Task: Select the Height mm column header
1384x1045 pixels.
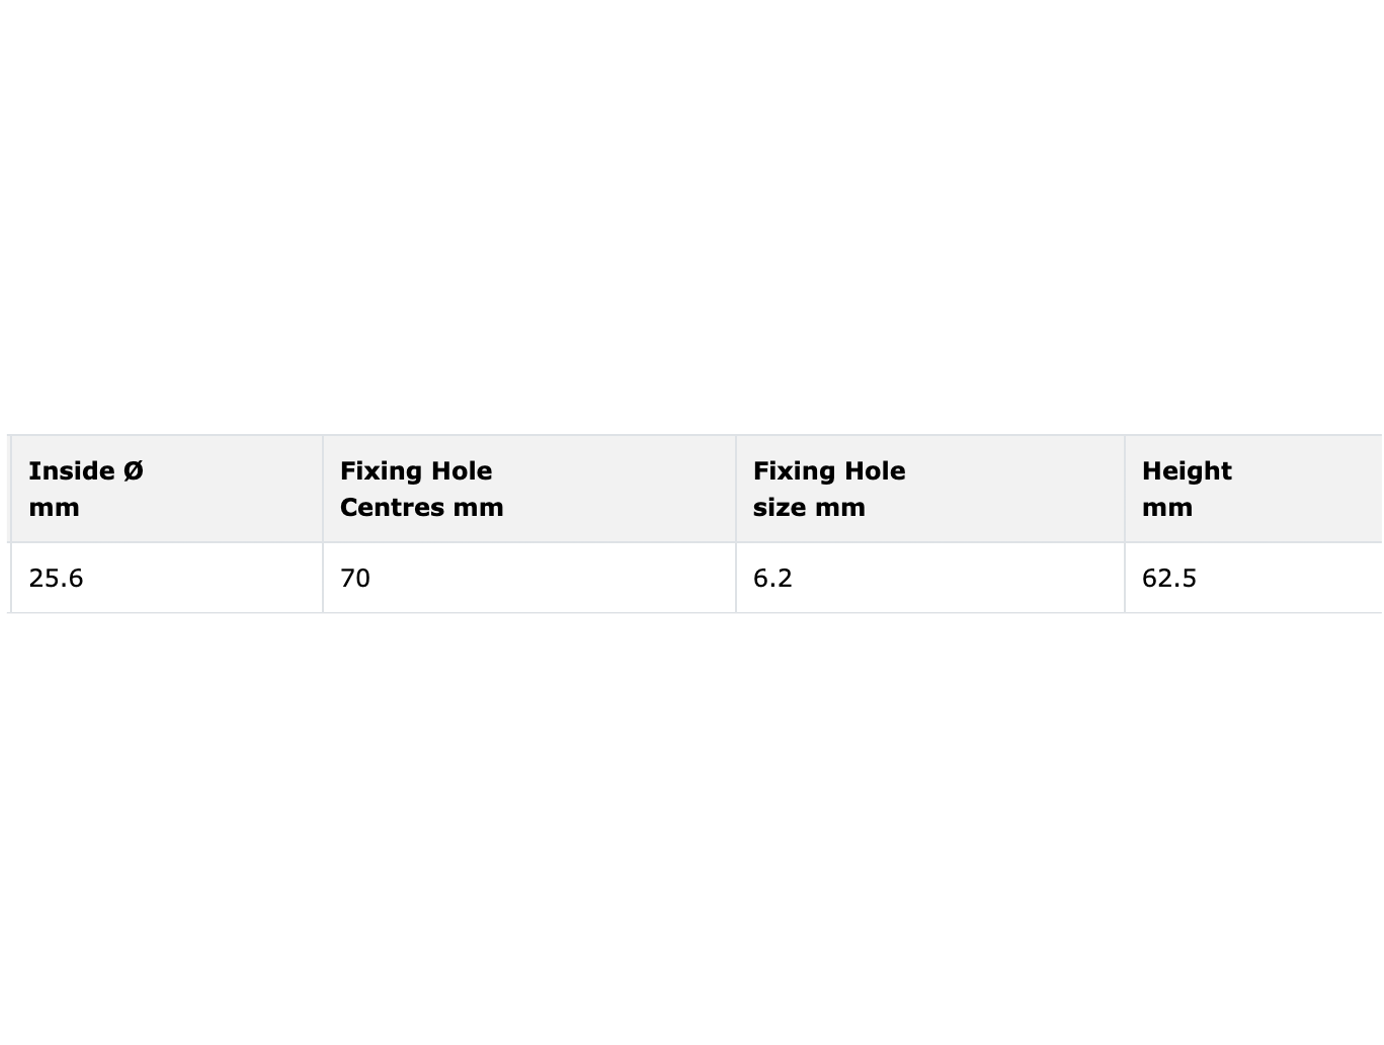Action: tap(1254, 489)
